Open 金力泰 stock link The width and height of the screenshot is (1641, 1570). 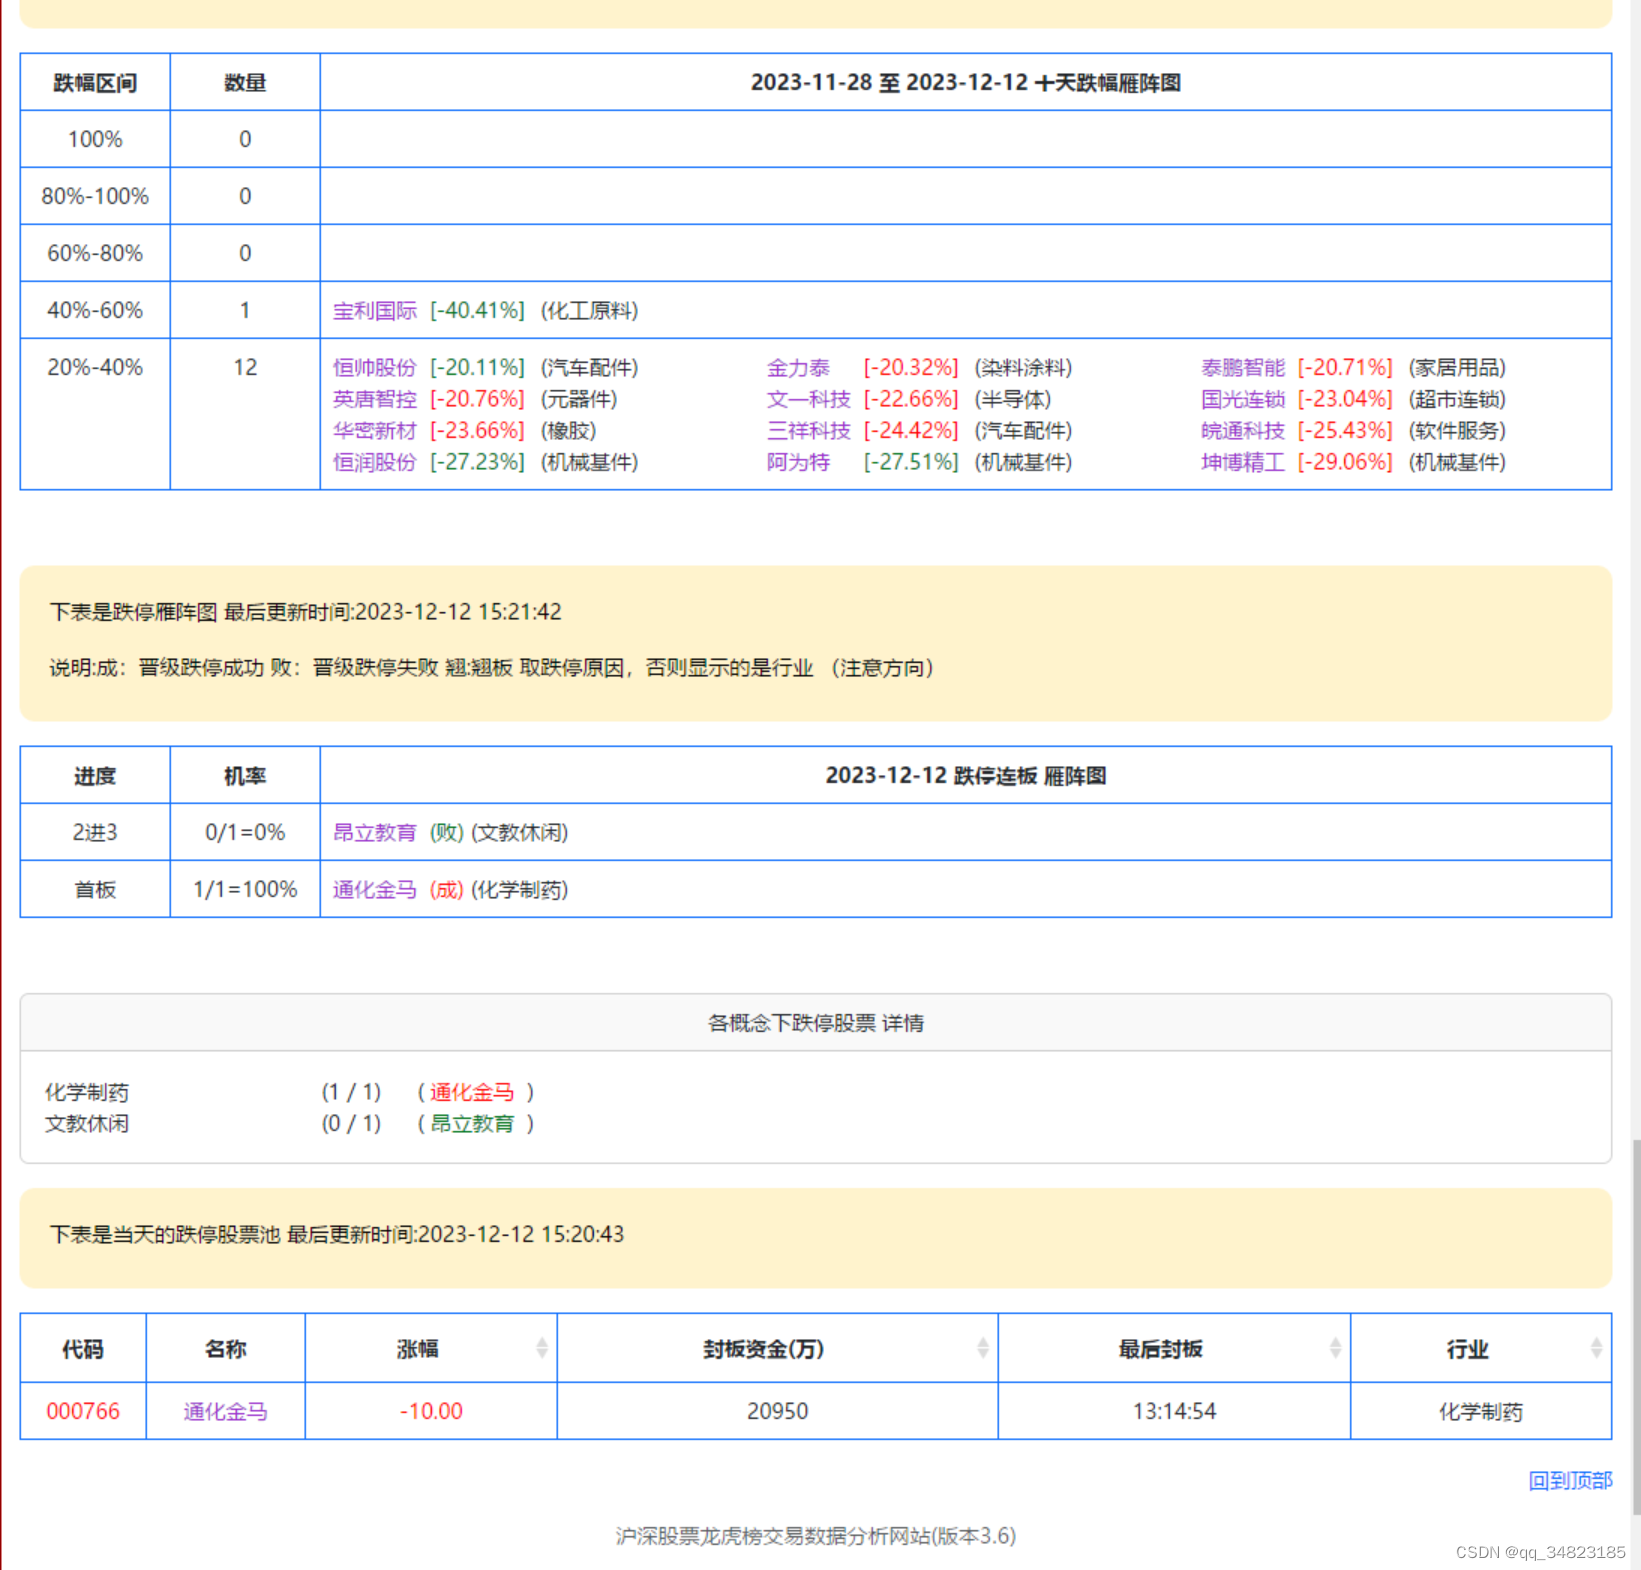click(x=798, y=368)
